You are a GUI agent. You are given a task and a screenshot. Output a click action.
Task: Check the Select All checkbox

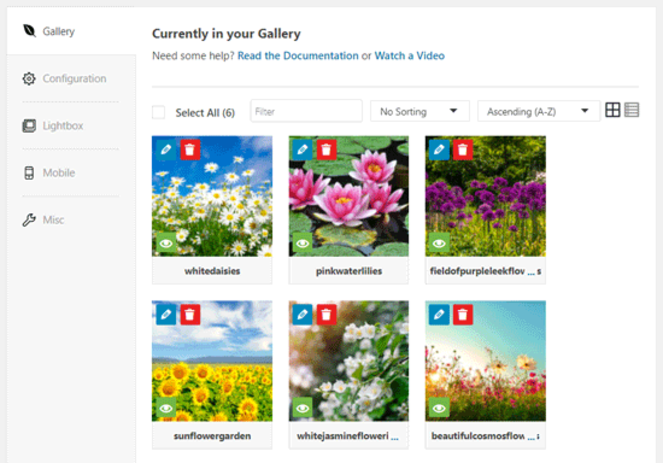159,112
